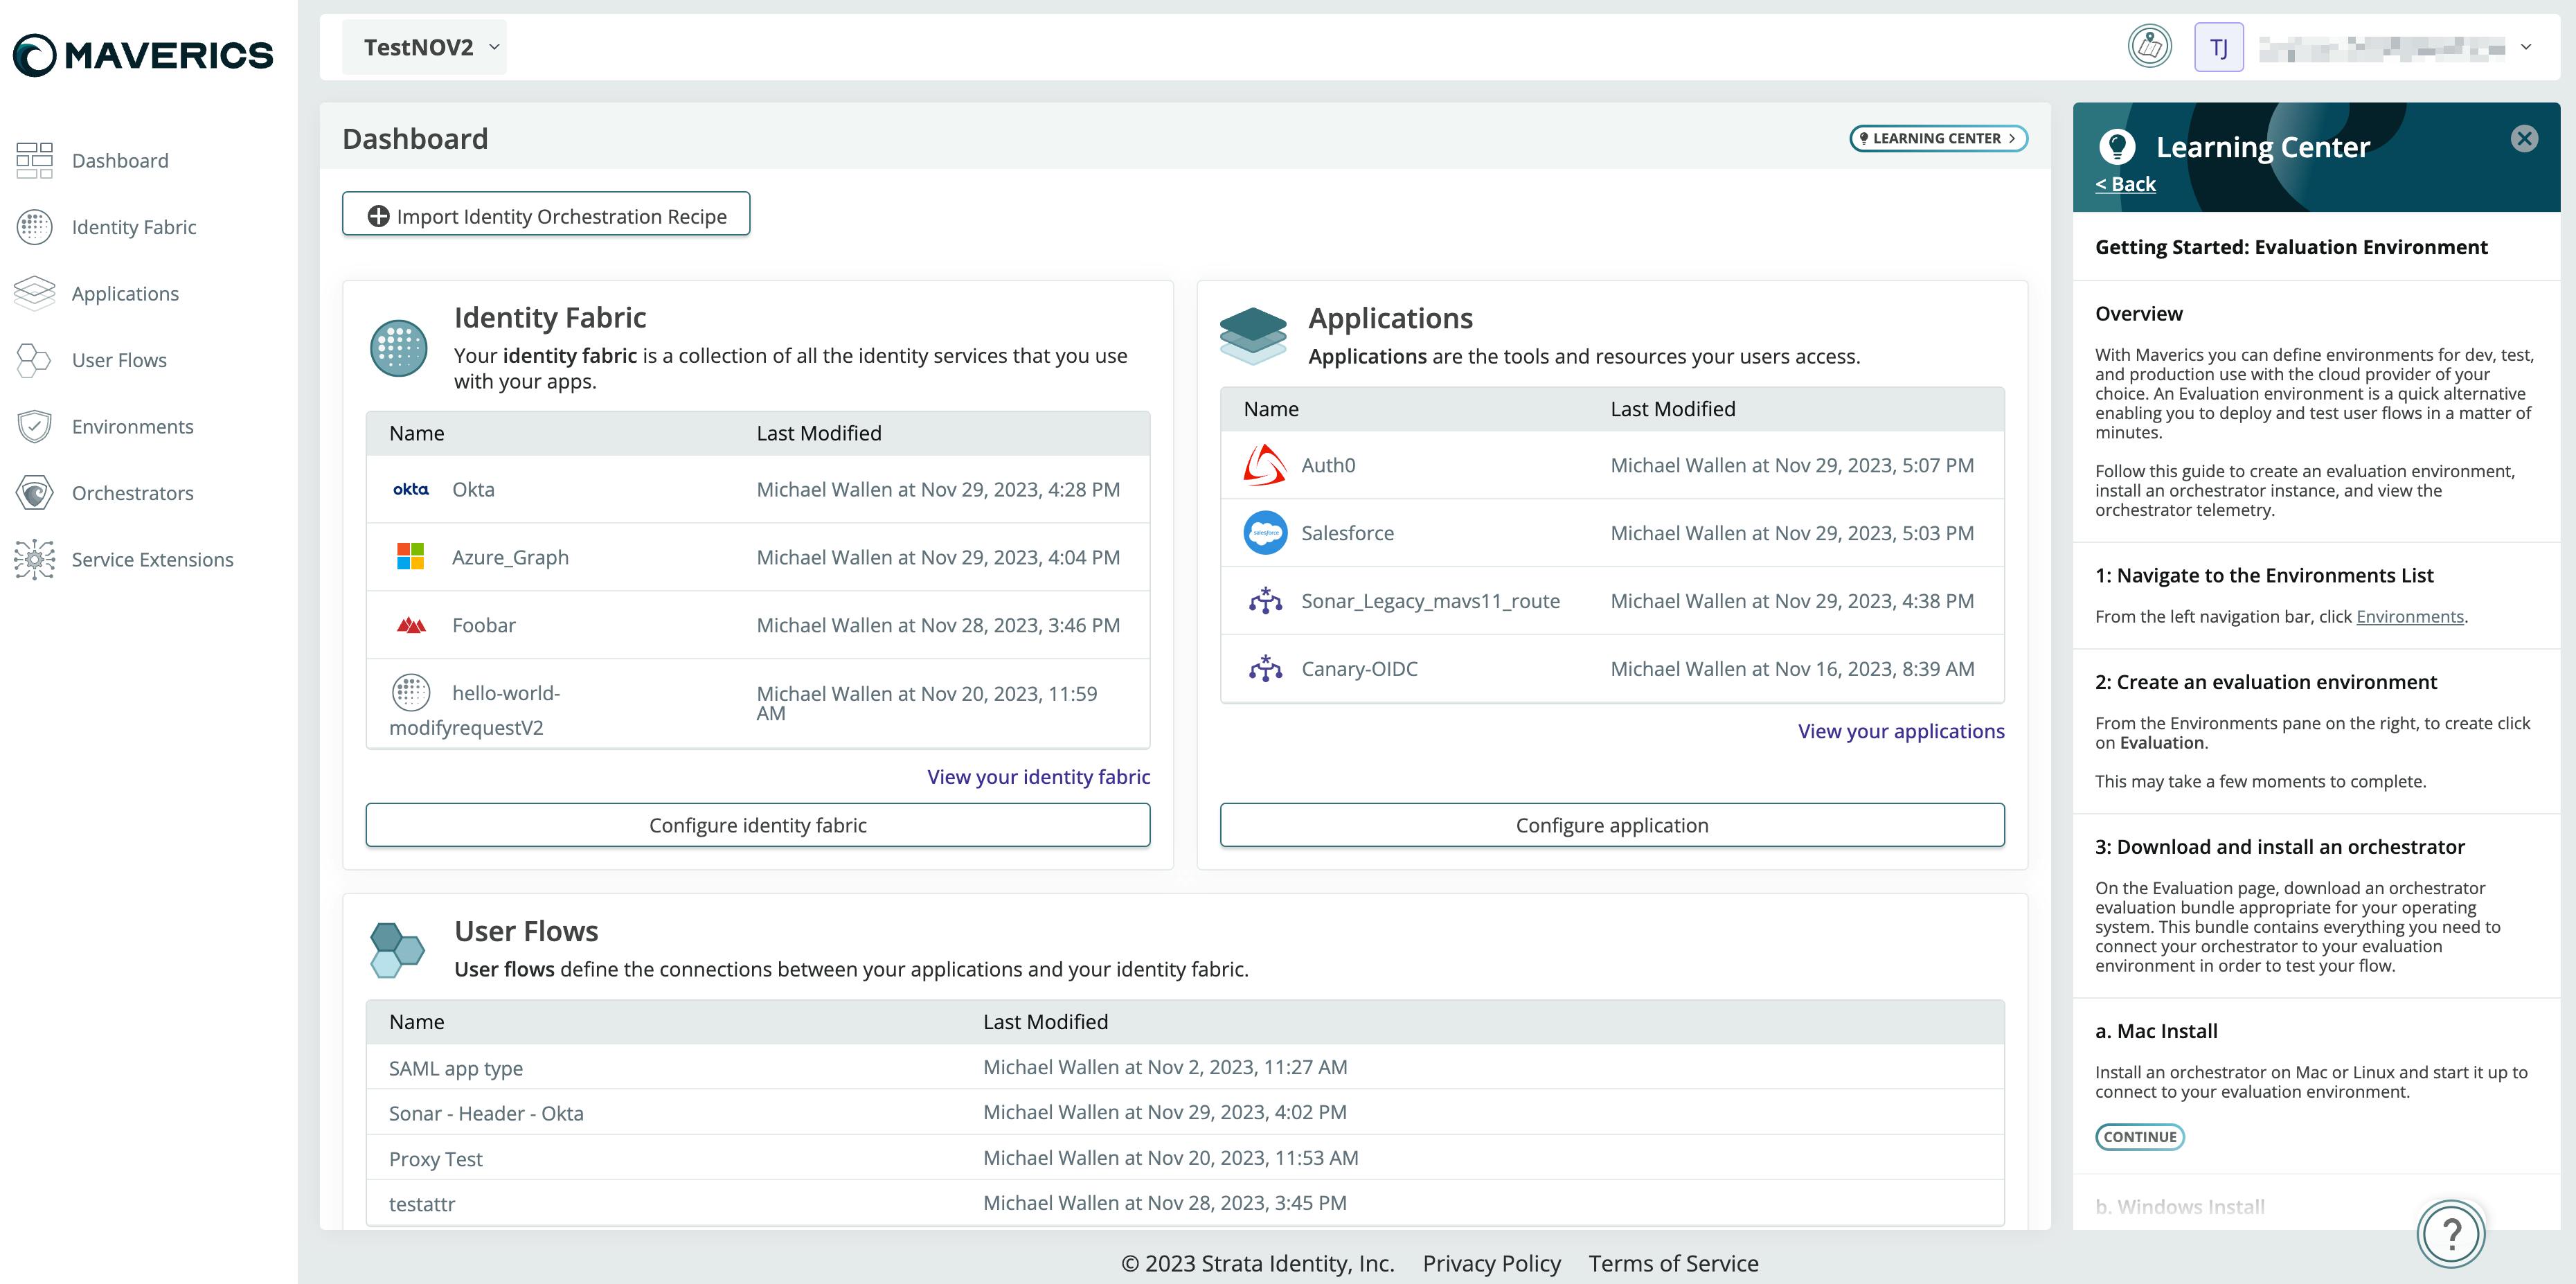
Task: Open Orchestrators from the sidebar icon
Action: click(x=34, y=493)
